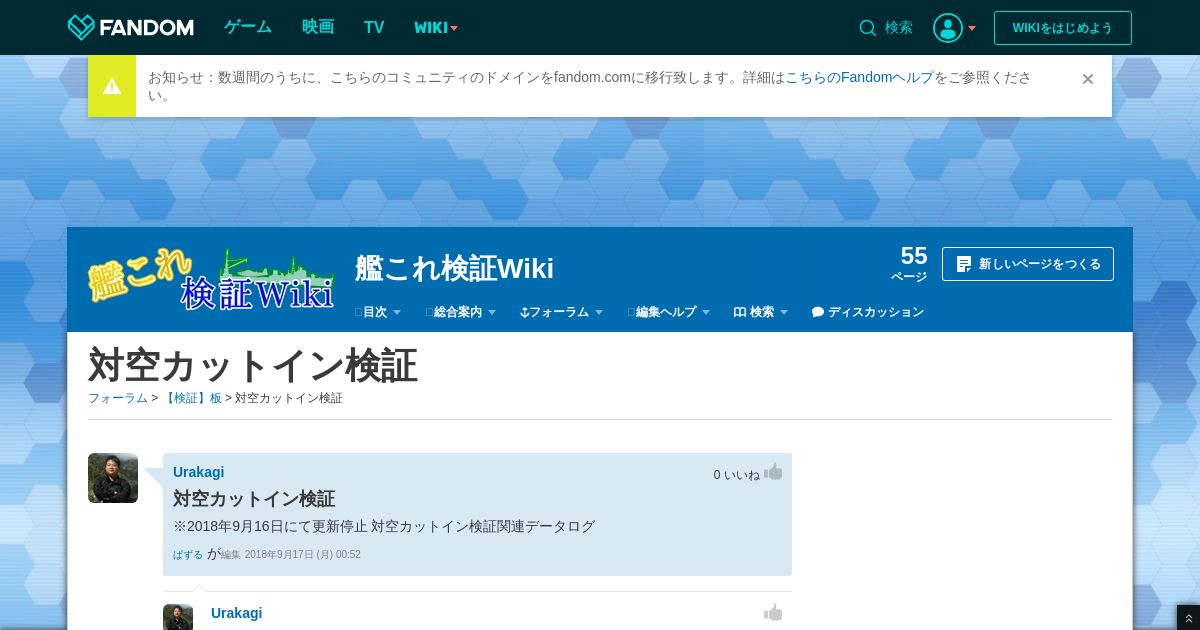Expand the 検索 wiki navigation menu
This screenshot has height=630, width=1200.
tap(761, 312)
